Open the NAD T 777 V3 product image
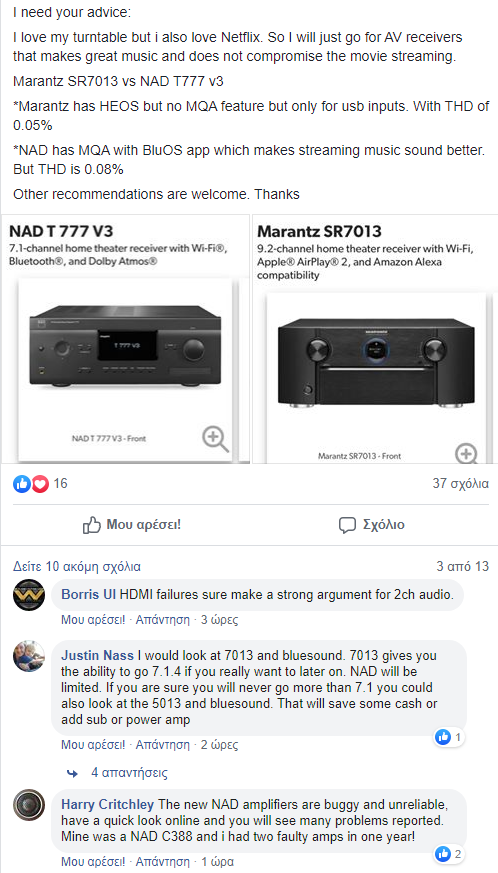 (x=125, y=368)
